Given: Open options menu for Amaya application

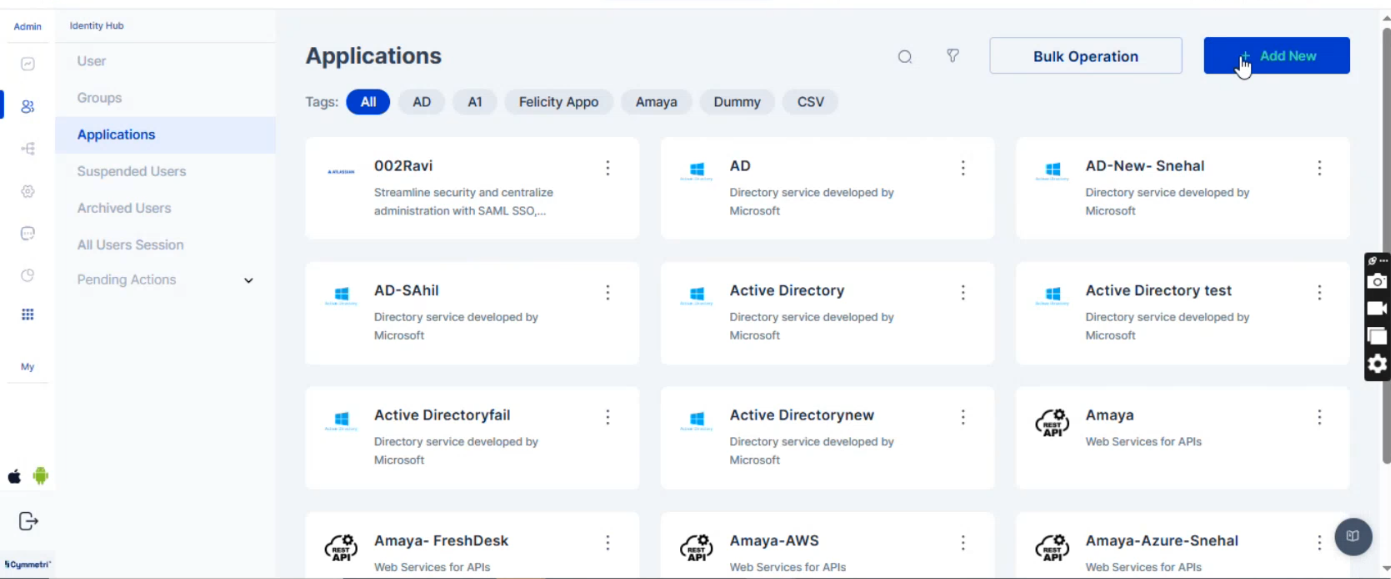Looking at the screenshot, I should point(1319,417).
